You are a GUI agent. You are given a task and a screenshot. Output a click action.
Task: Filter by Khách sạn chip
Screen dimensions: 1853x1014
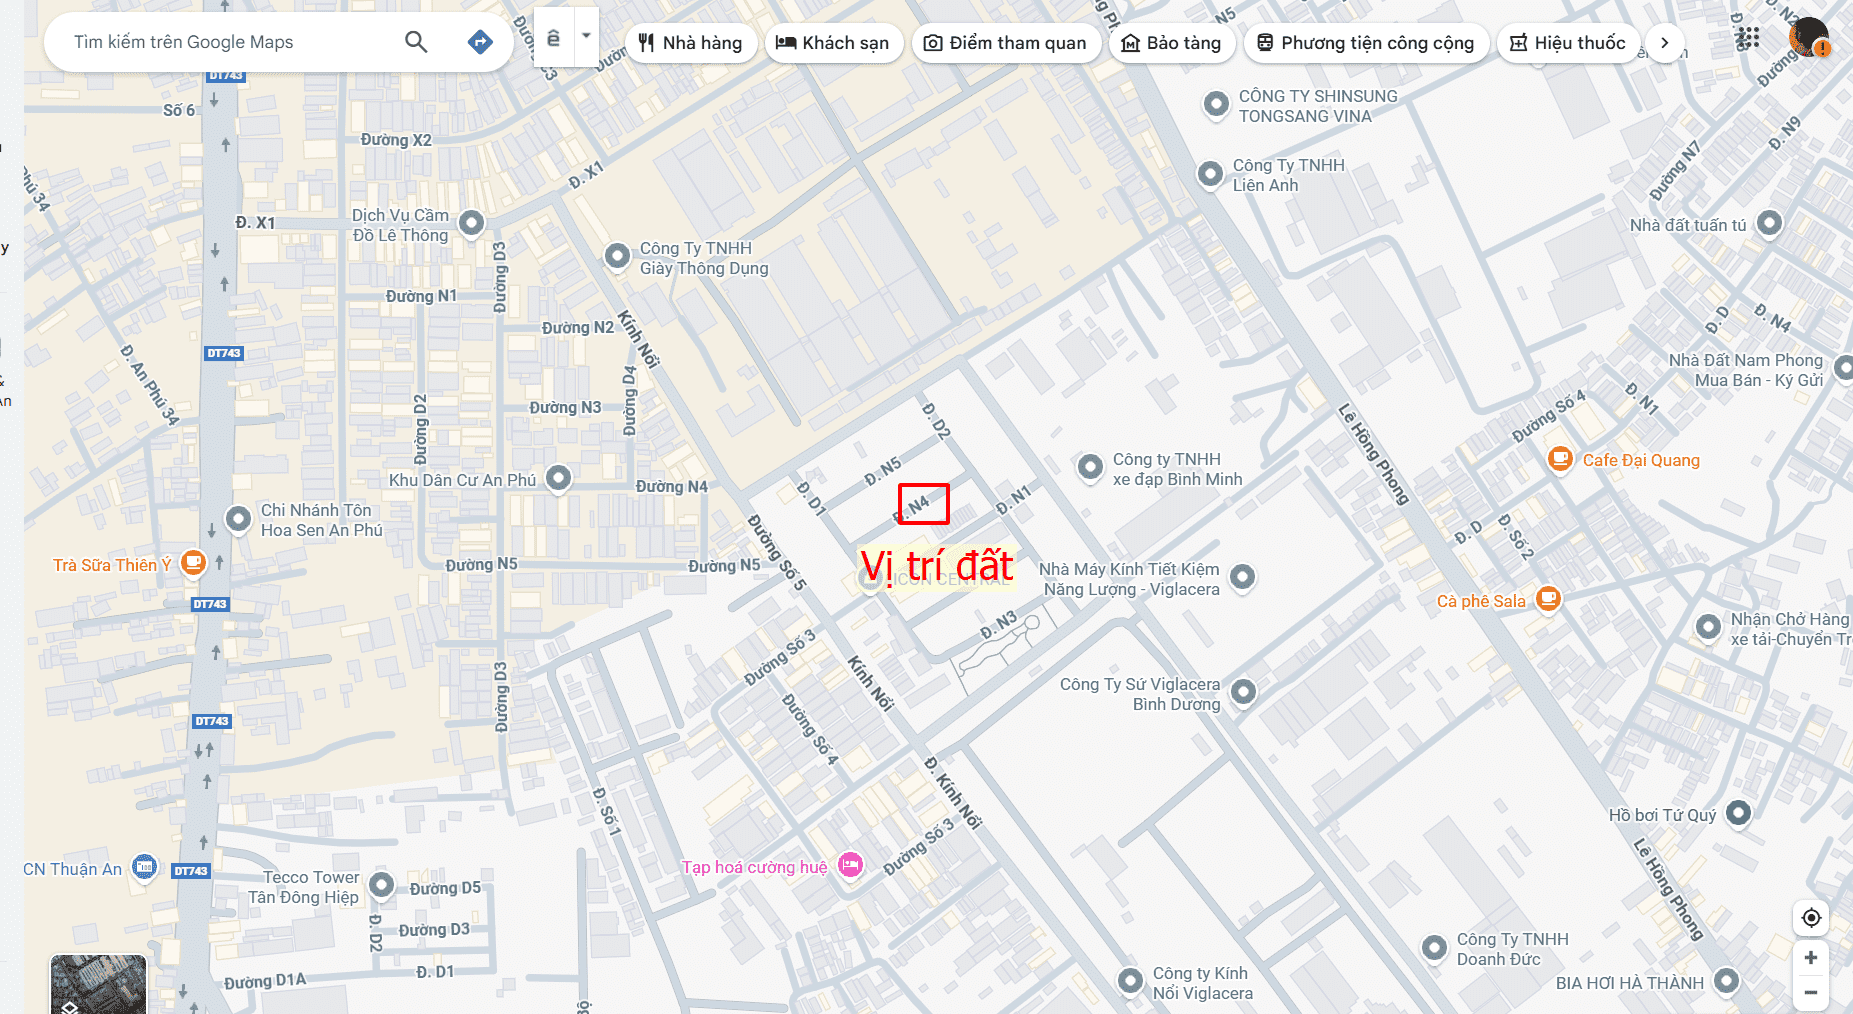click(x=834, y=43)
